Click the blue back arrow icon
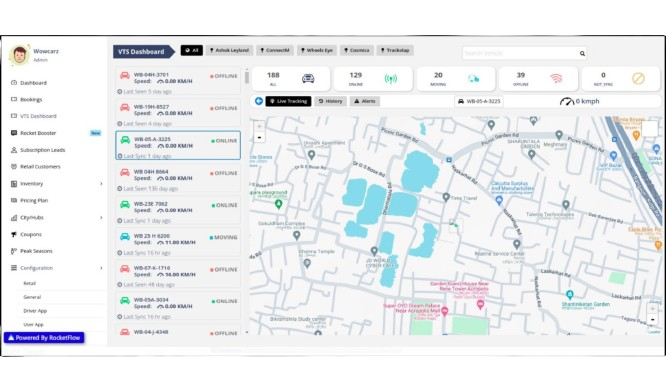The height and width of the screenshot is (375, 666). point(259,101)
